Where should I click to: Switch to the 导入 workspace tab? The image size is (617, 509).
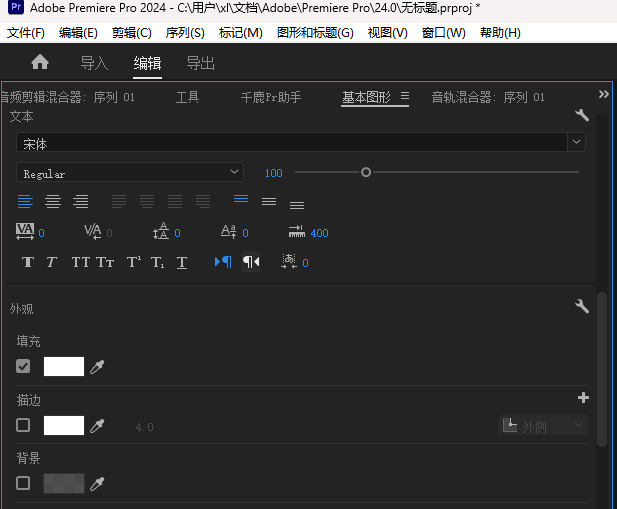click(x=94, y=63)
